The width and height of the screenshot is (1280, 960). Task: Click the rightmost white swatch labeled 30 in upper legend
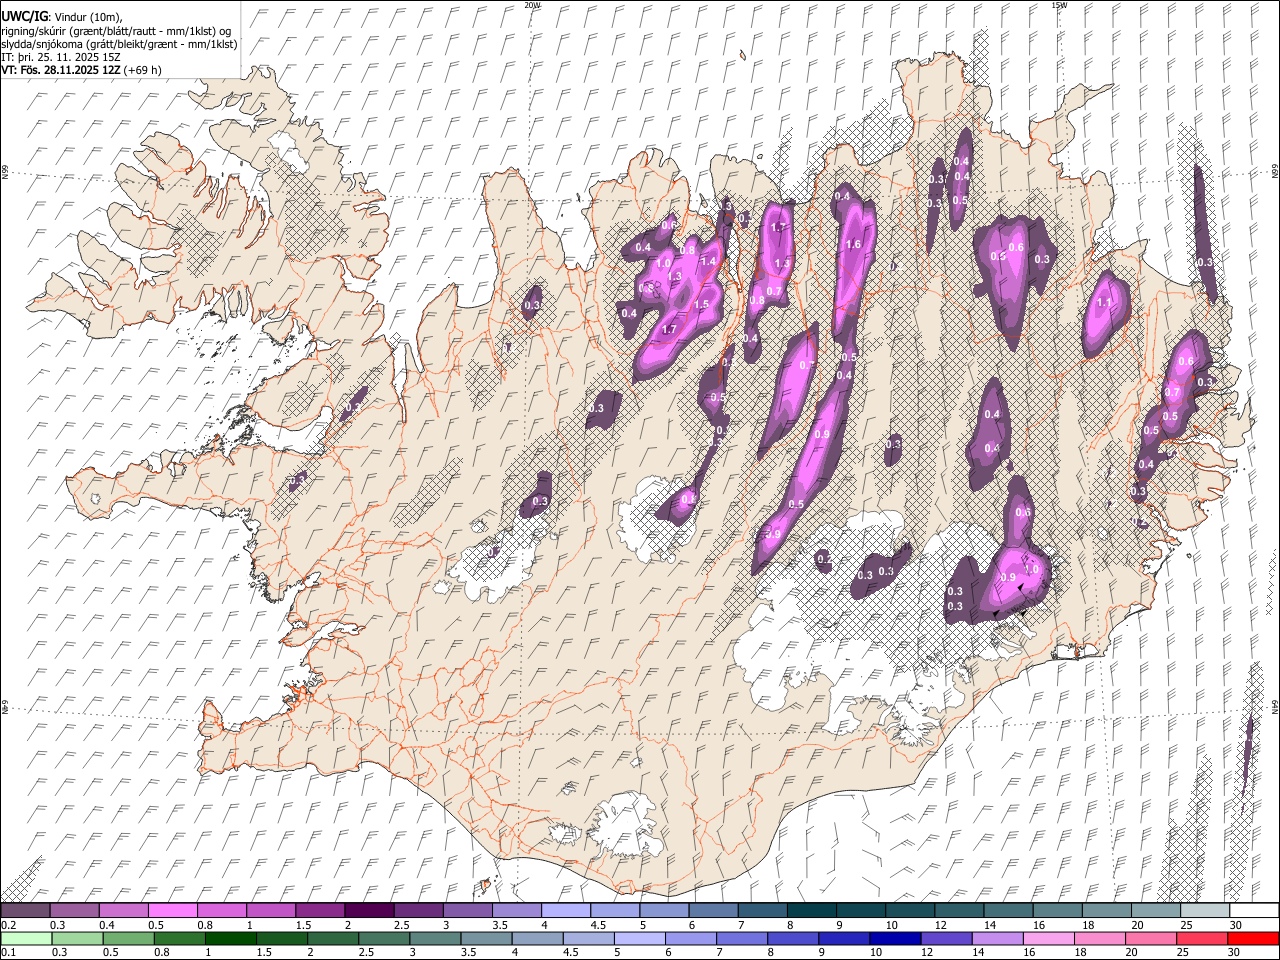coord(1253,911)
